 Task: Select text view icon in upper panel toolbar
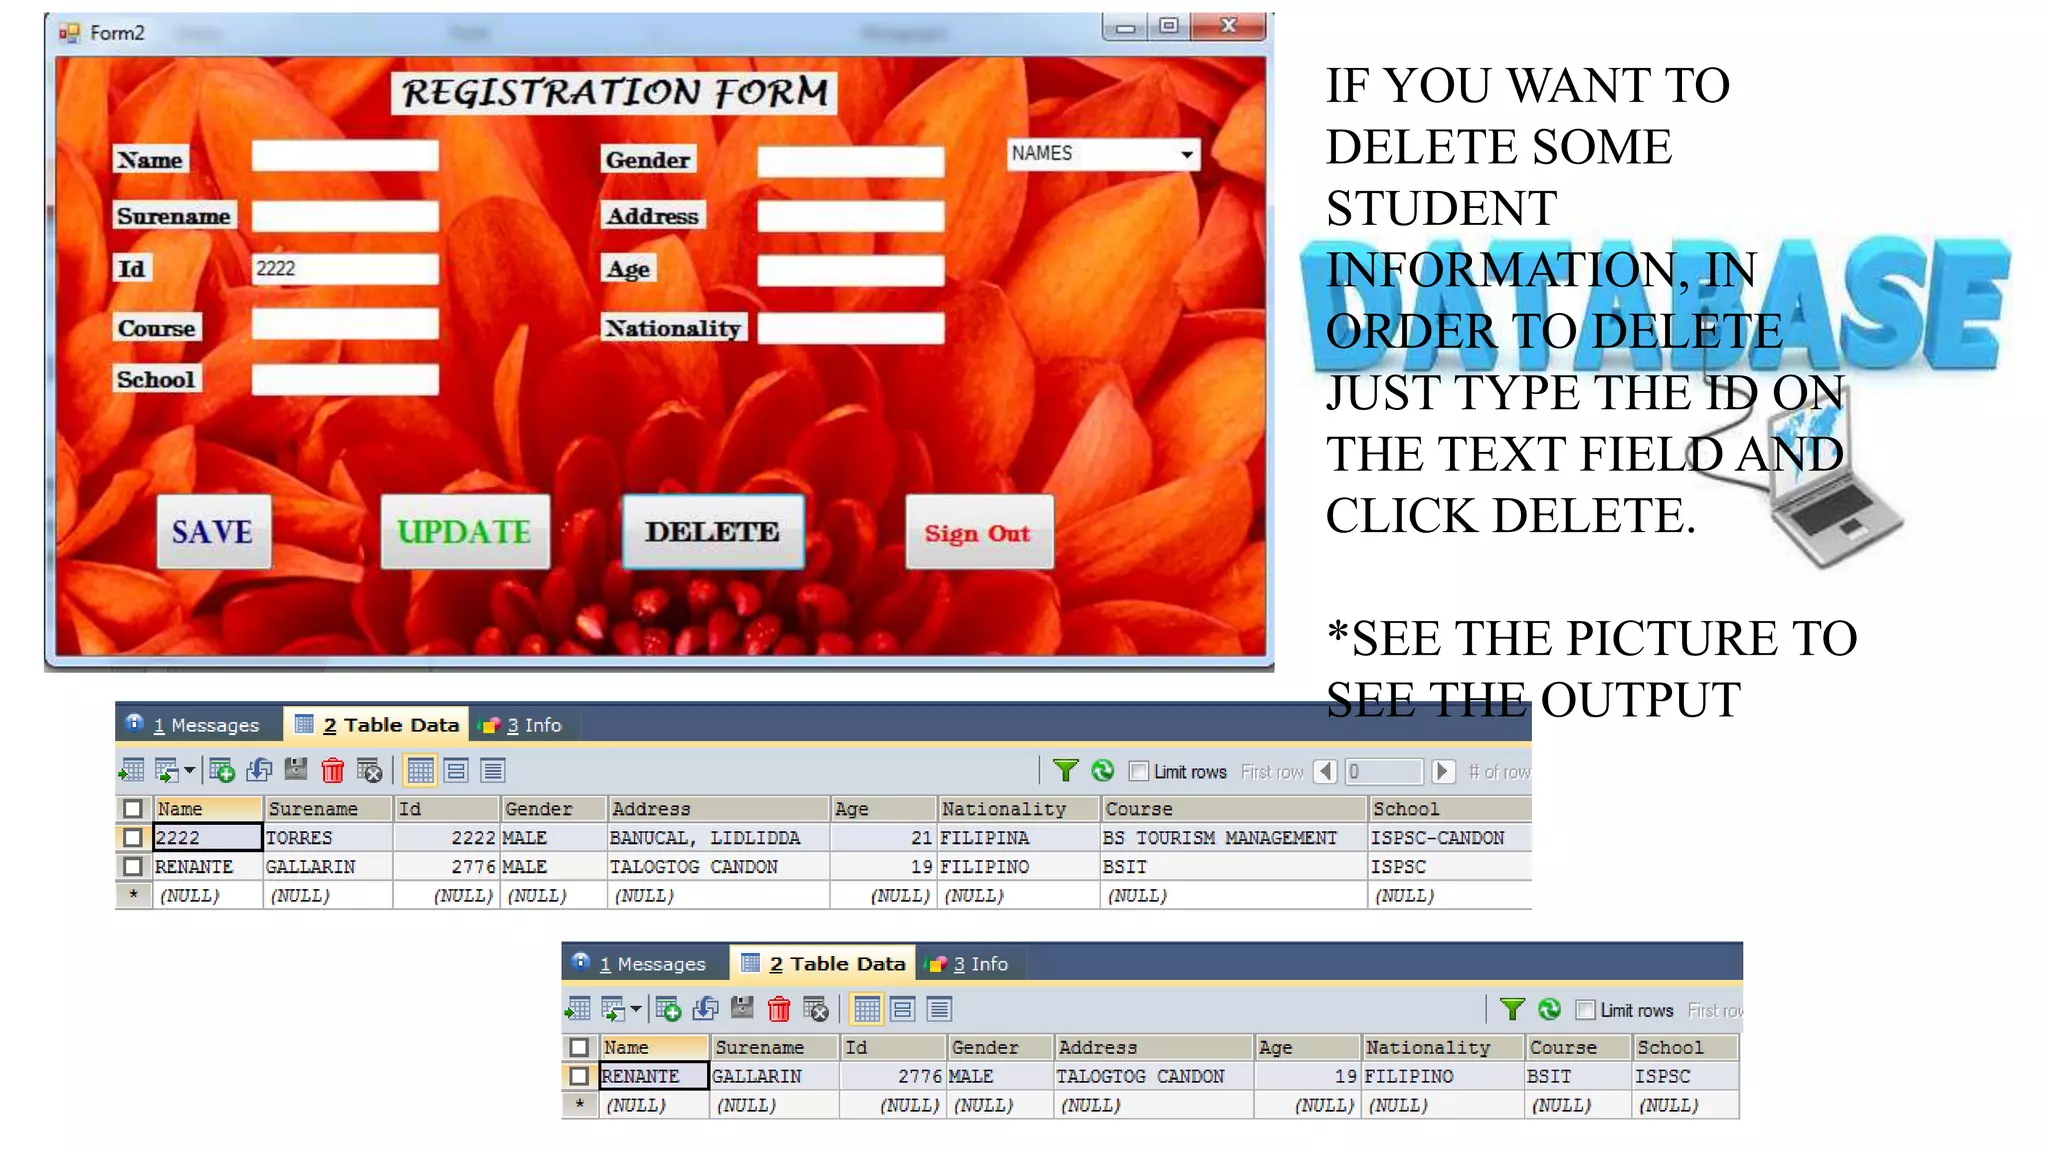click(x=492, y=770)
